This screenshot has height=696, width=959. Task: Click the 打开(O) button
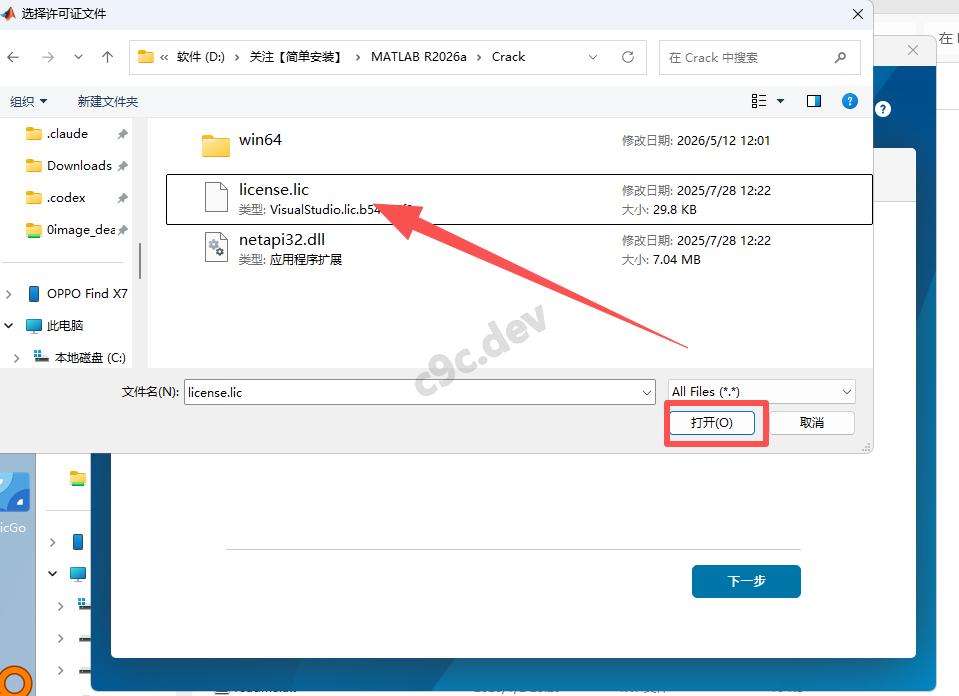(712, 423)
